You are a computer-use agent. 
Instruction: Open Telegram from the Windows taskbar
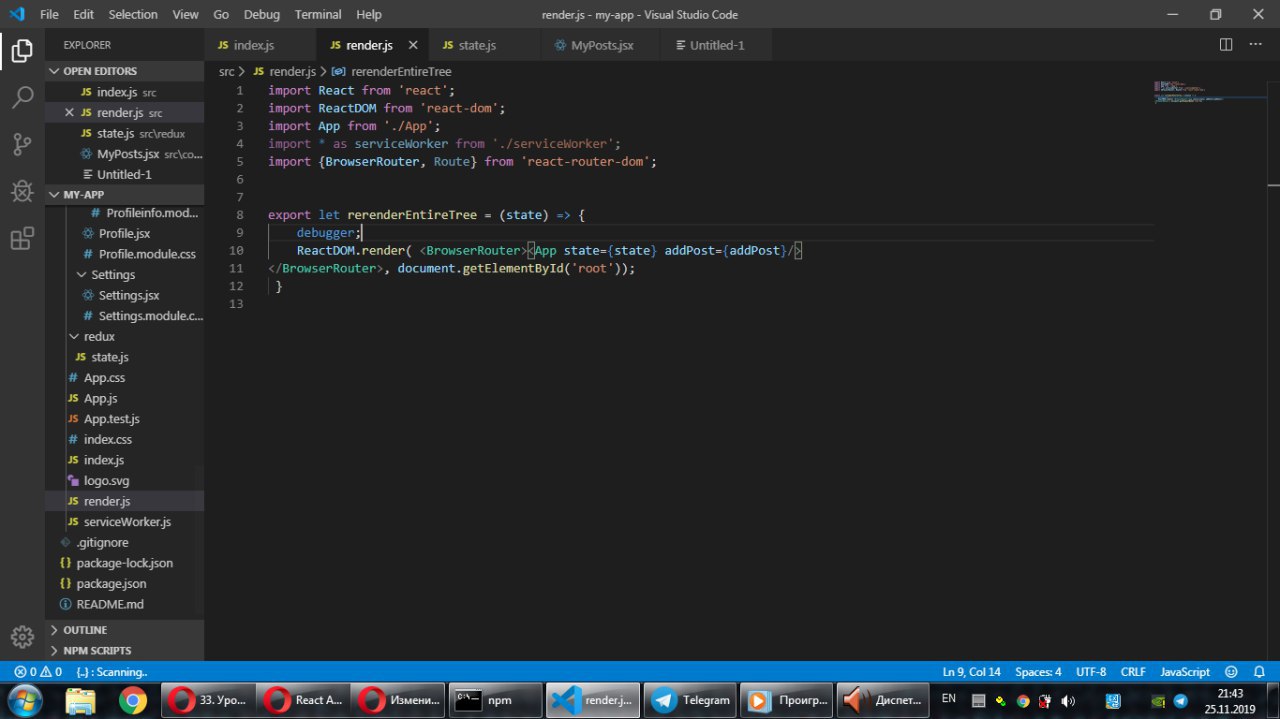(x=691, y=700)
